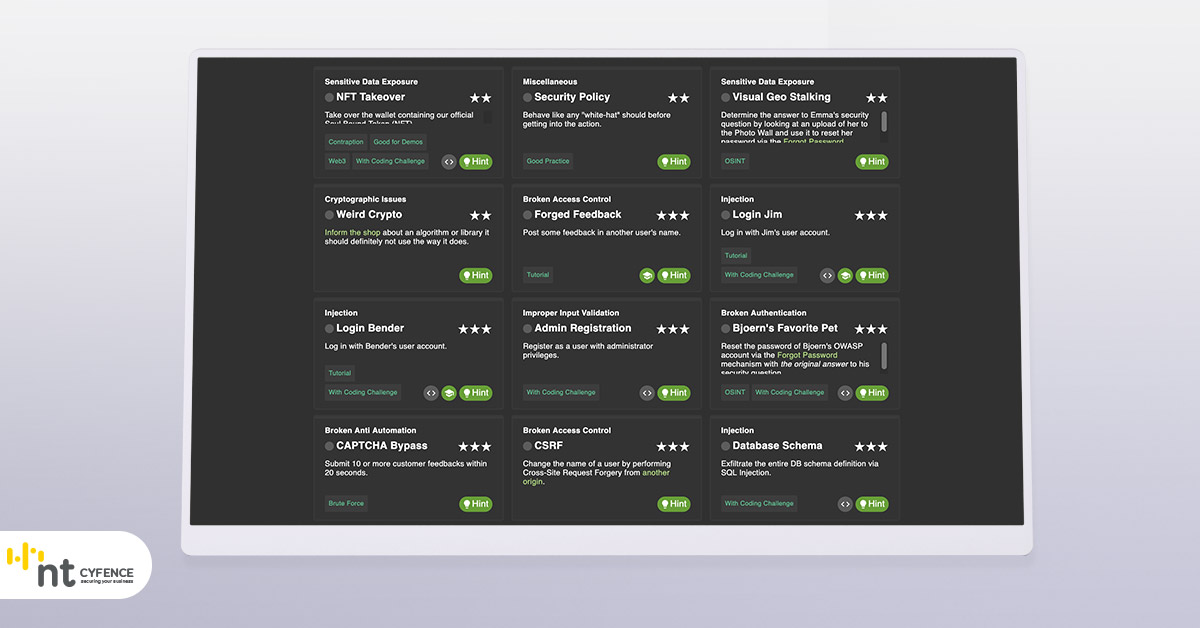
Task: Open code snippet icon for Admin Registration
Action: [647, 394]
